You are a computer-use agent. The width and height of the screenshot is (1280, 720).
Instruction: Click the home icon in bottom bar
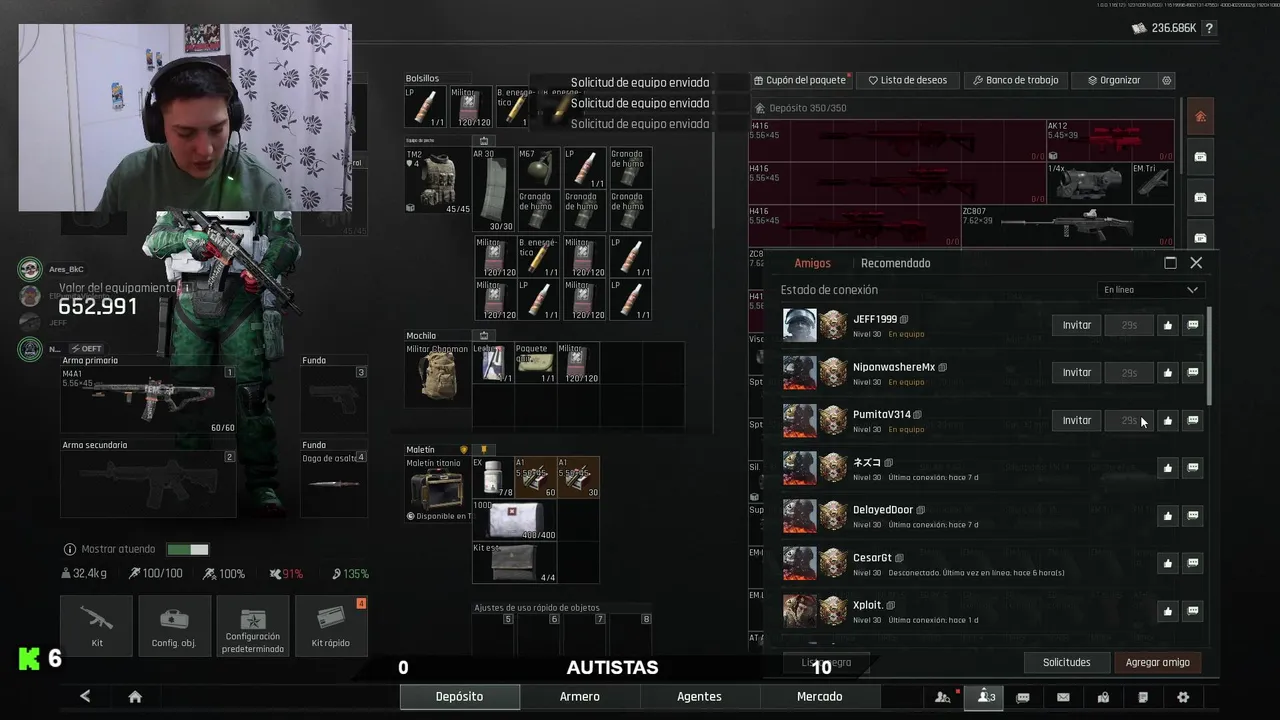pyautogui.click(x=135, y=697)
